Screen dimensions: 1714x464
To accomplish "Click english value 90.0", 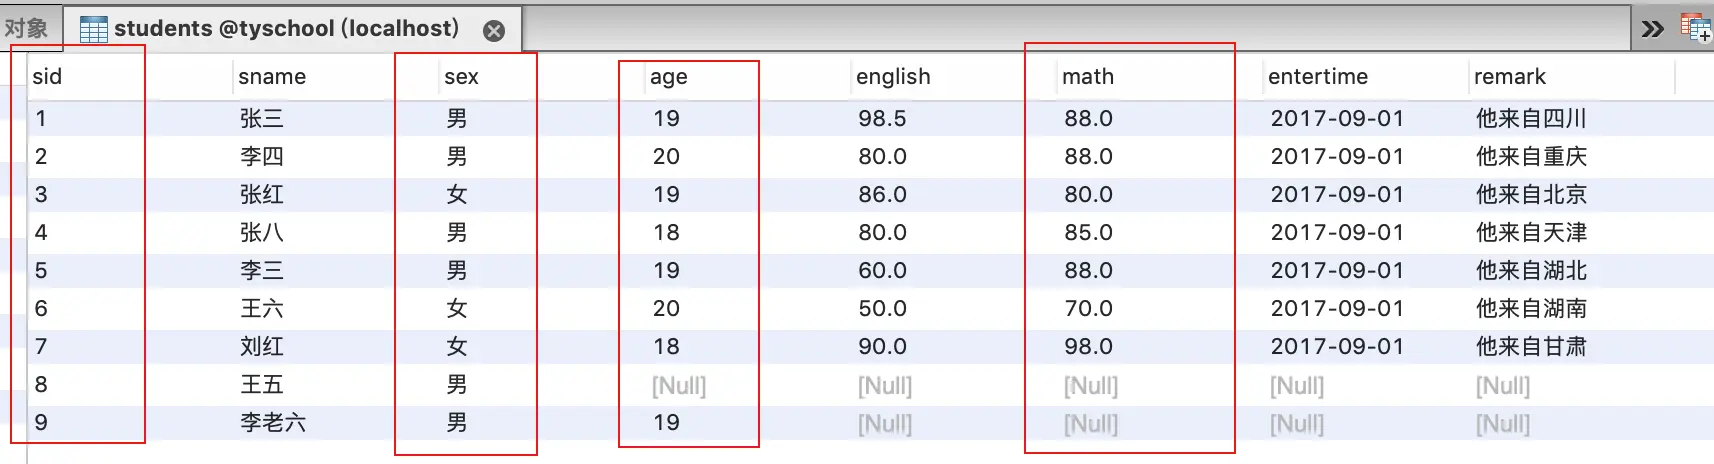I will pos(882,347).
